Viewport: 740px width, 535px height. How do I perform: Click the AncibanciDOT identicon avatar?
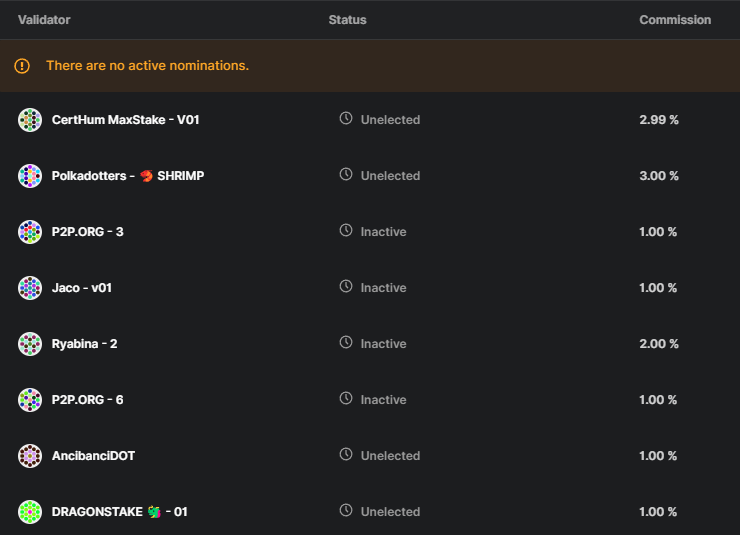click(30, 456)
